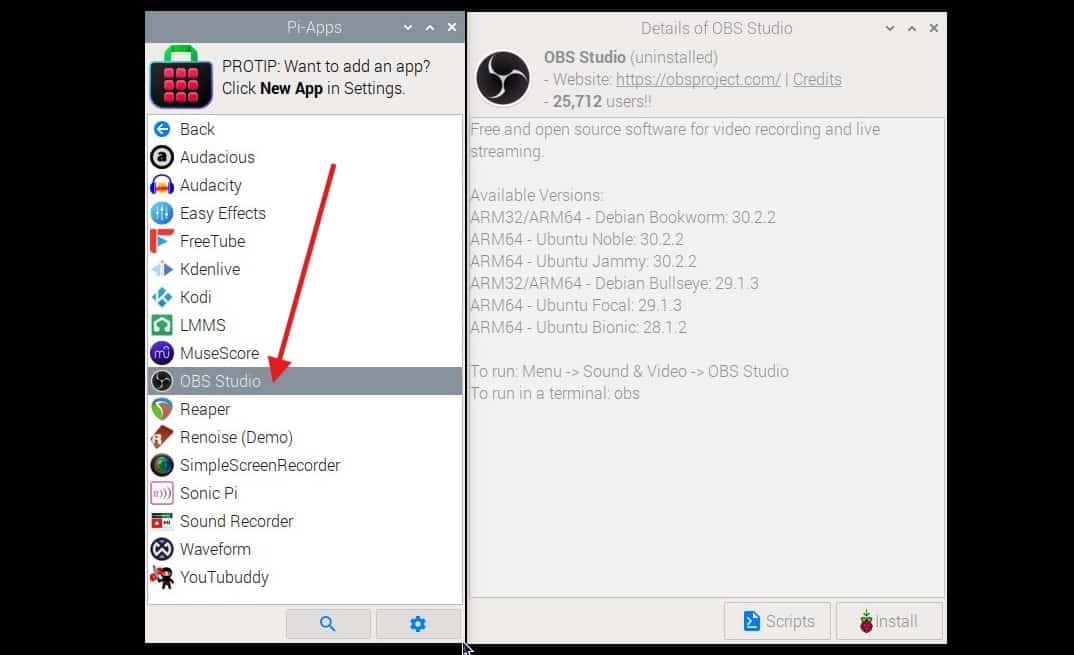This screenshot has height=655, width=1074.
Task: Select the LMMS icon
Action: pyautogui.click(x=162, y=325)
